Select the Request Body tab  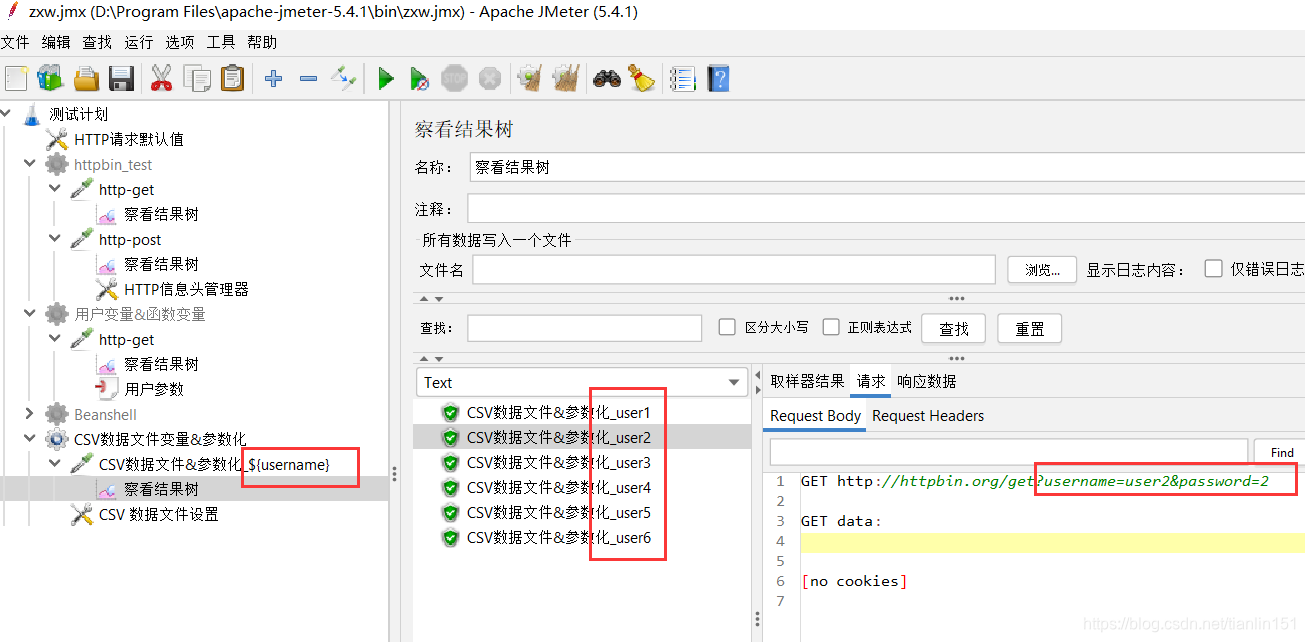(x=816, y=416)
